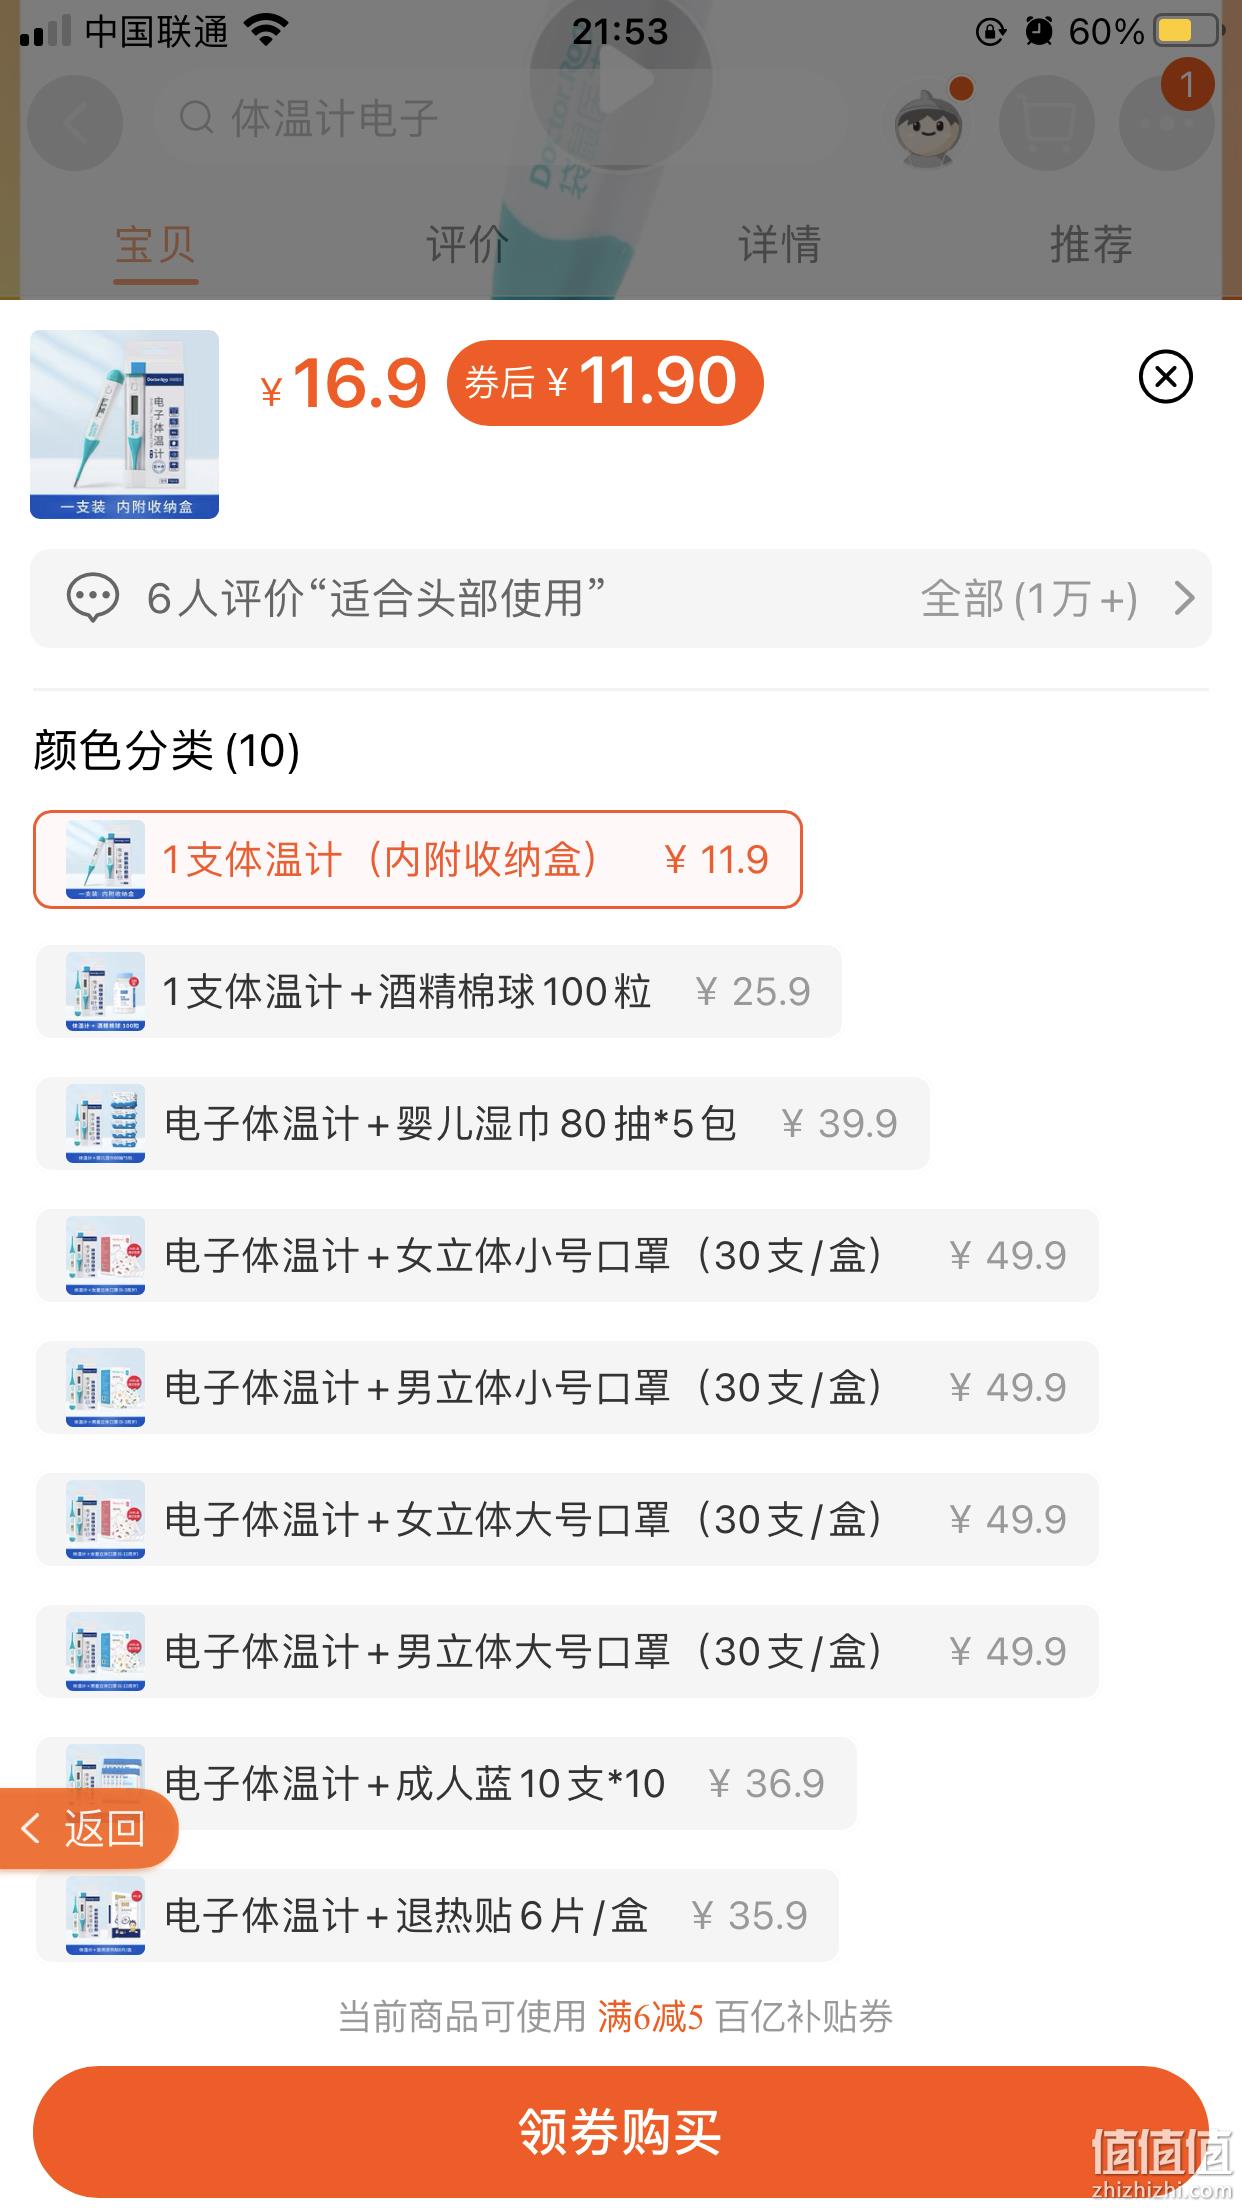Close the product options sheet
Image resolution: width=1242 pixels, height=2208 pixels.
tap(1165, 377)
